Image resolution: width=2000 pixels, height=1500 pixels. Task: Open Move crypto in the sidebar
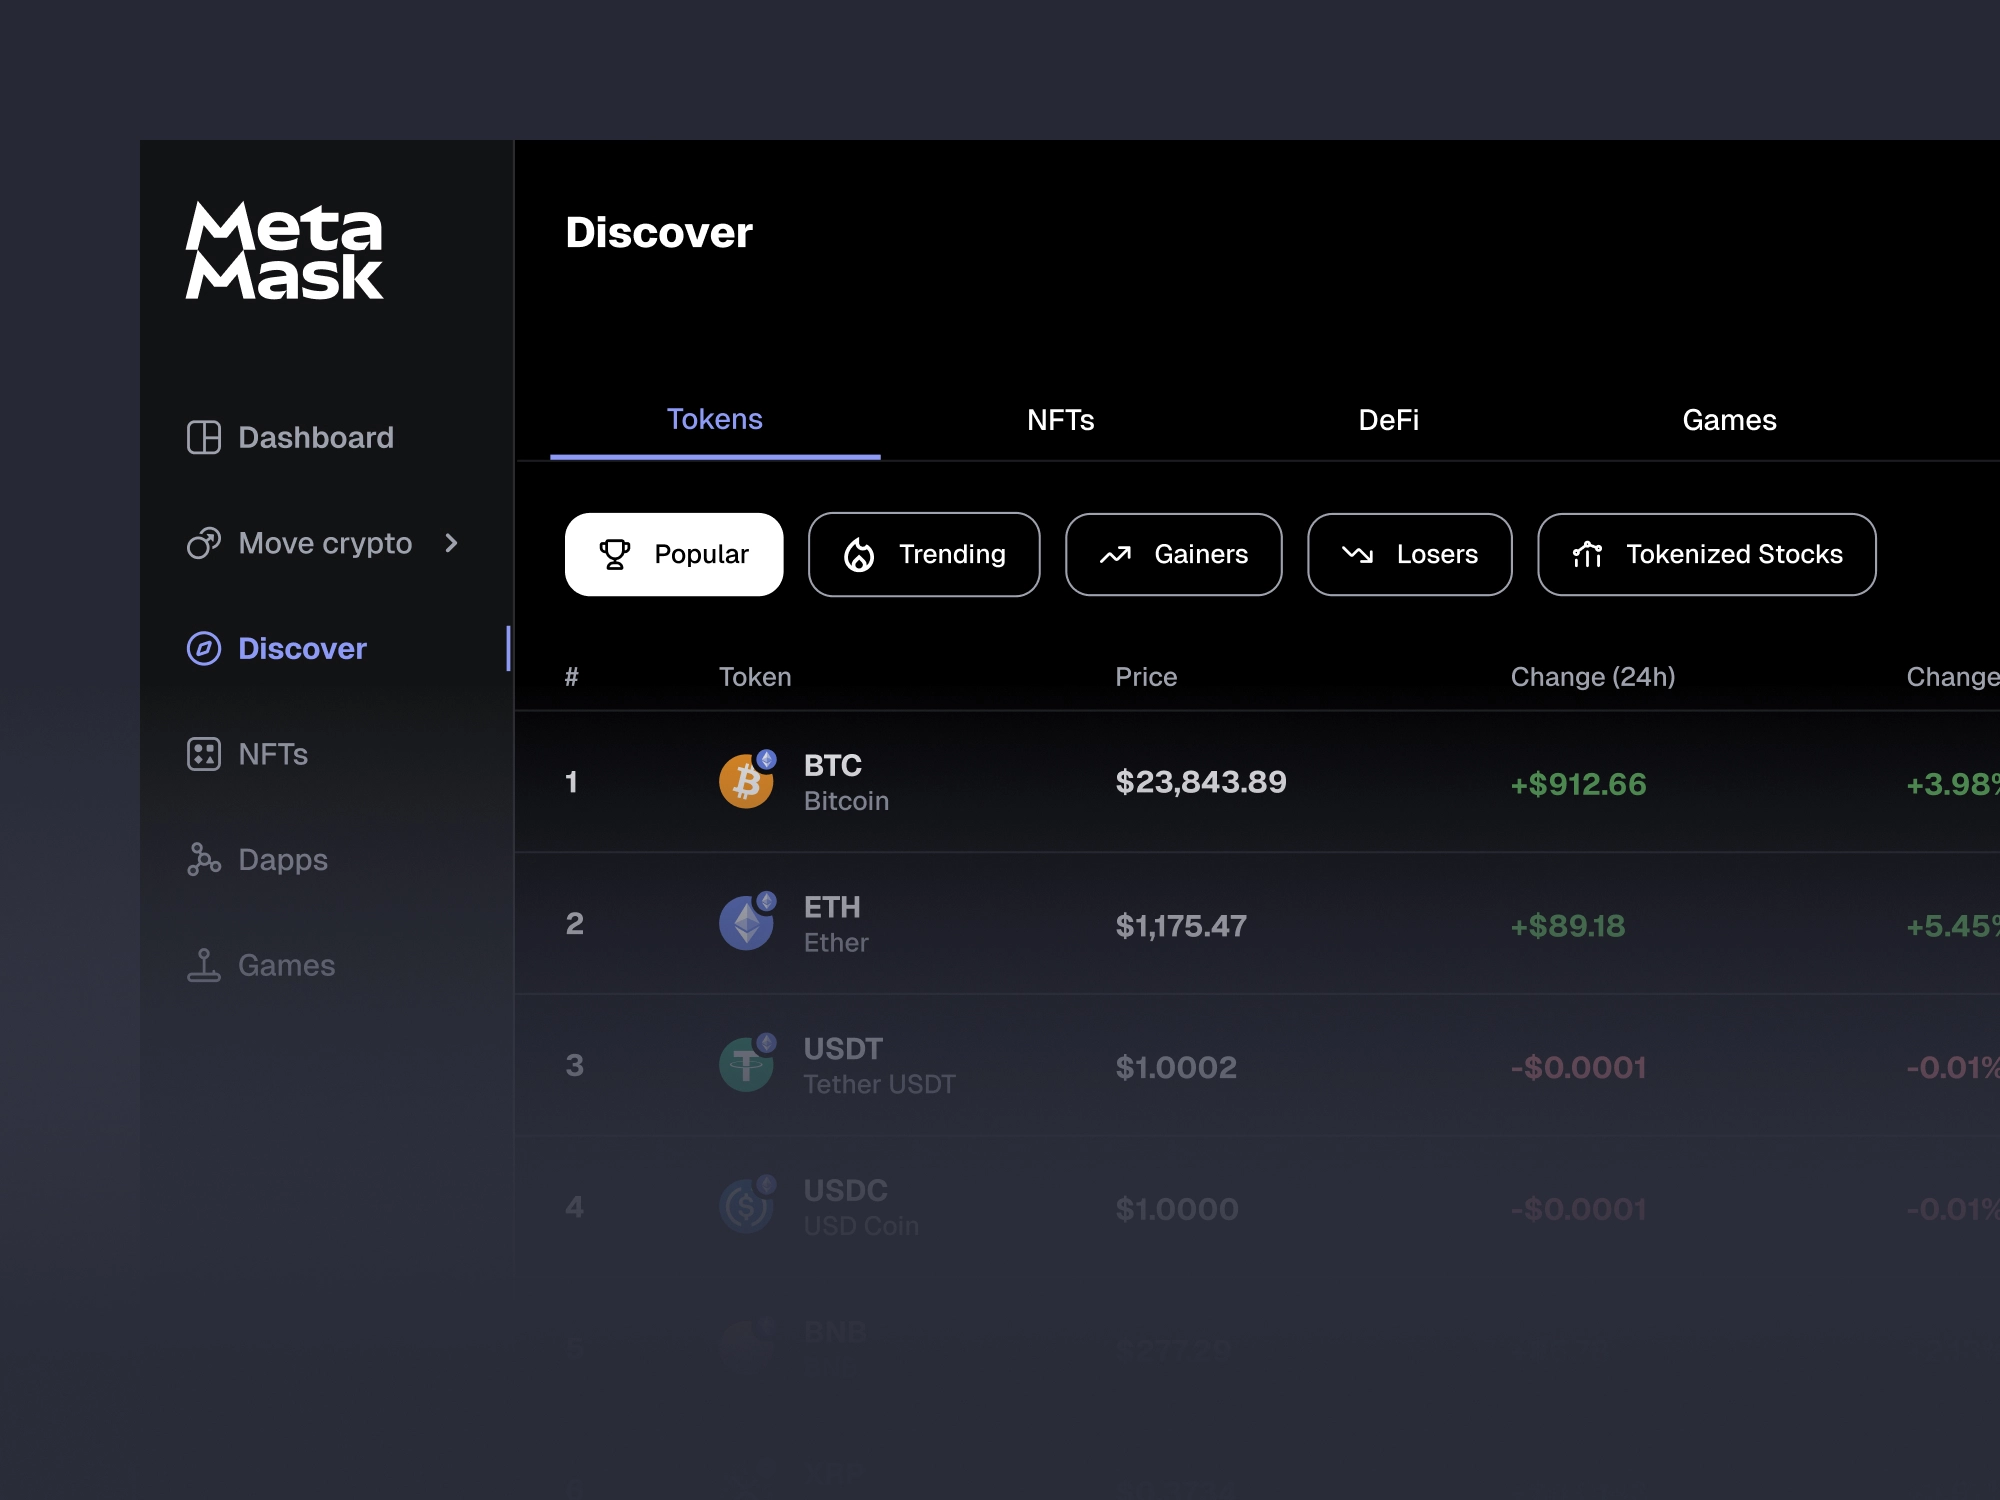point(323,543)
